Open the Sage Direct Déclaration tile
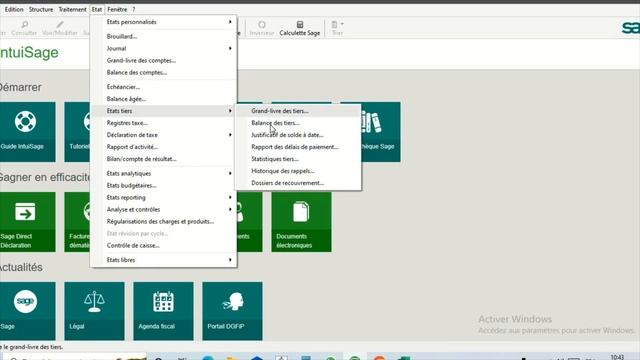 [x=27, y=222]
